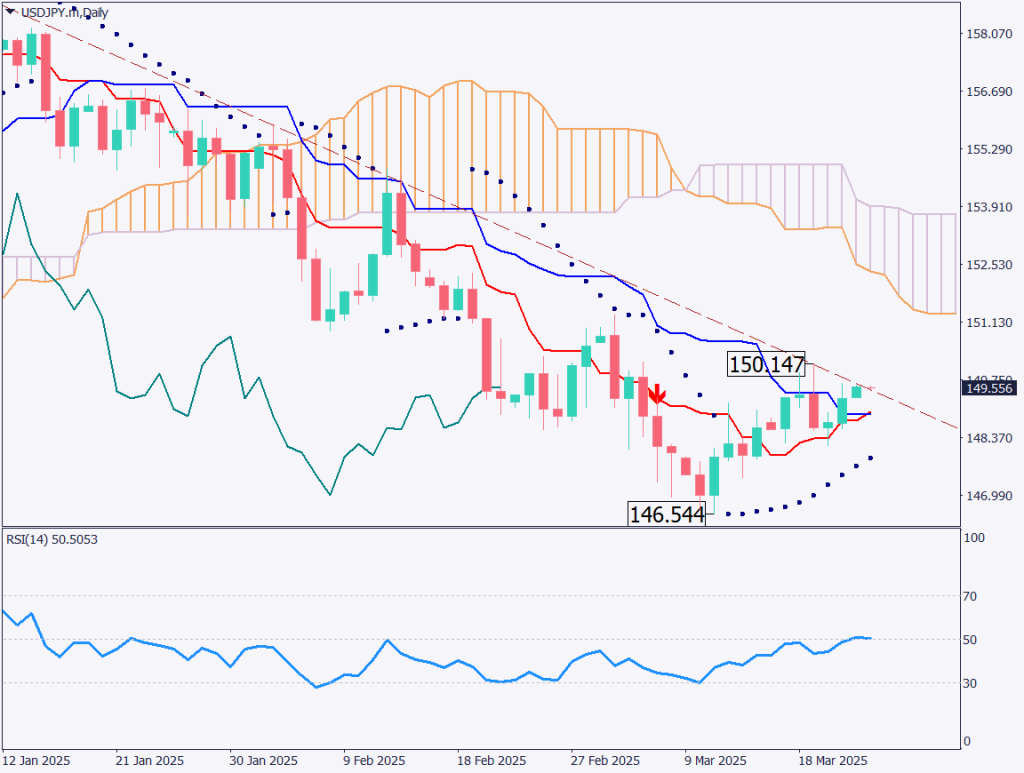Click the 146.544 low price label
Screen dimensions: 1024x773
click(666, 514)
